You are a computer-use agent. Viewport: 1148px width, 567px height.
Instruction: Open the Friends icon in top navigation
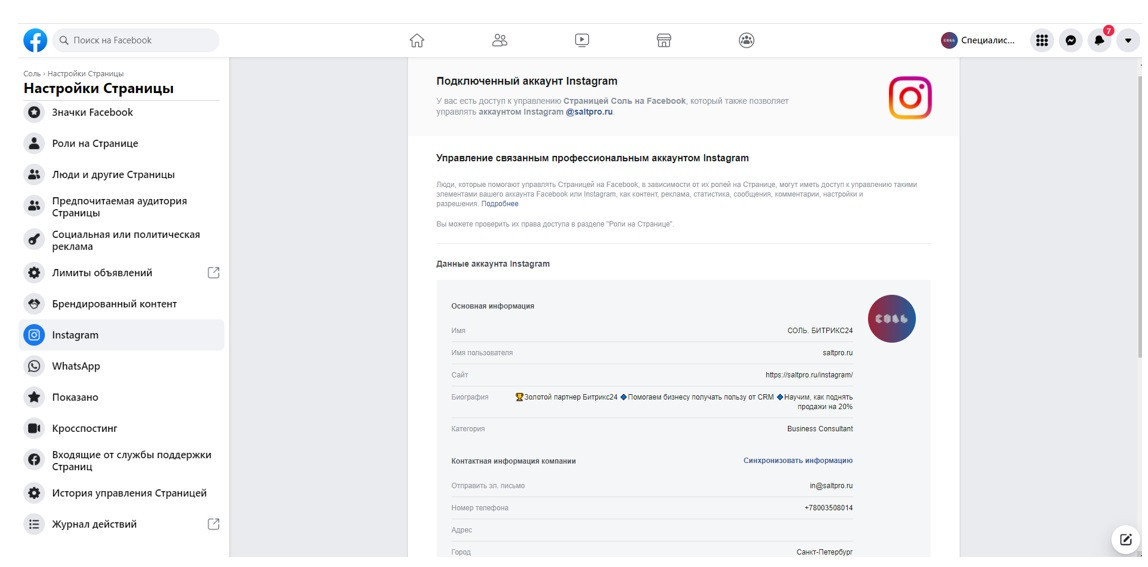pyautogui.click(x=500, y=40)
